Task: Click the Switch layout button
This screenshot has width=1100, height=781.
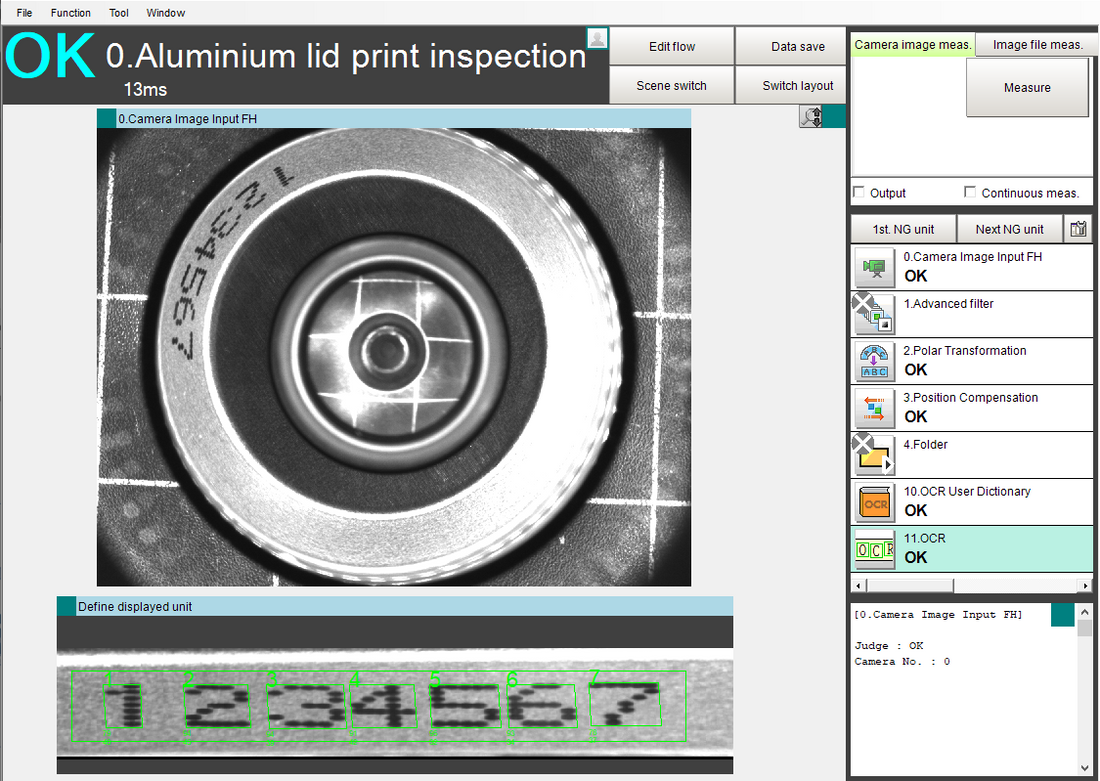Action: pos(797,85)
